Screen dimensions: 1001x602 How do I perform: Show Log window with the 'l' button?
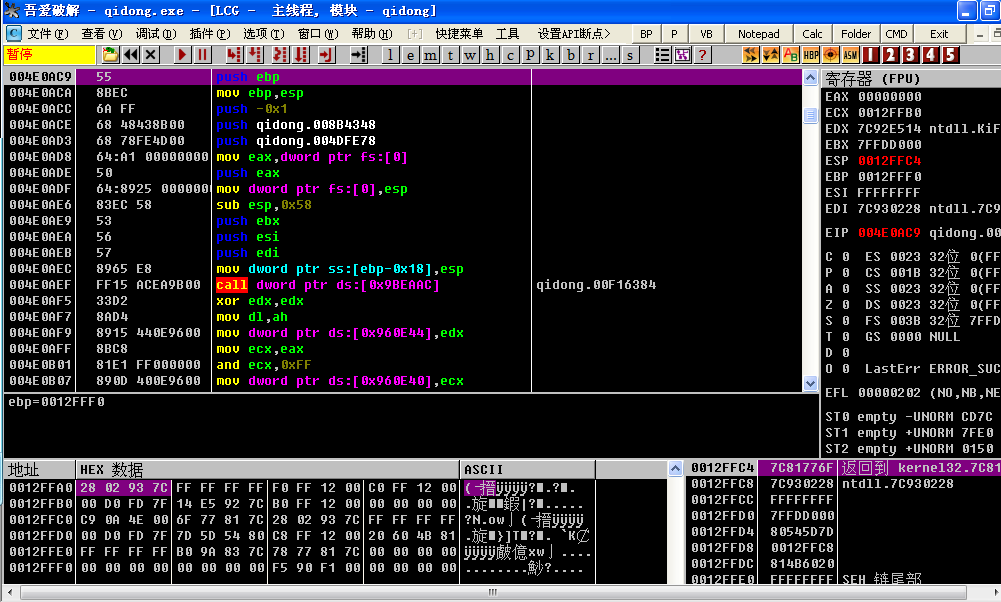point(390,55)
